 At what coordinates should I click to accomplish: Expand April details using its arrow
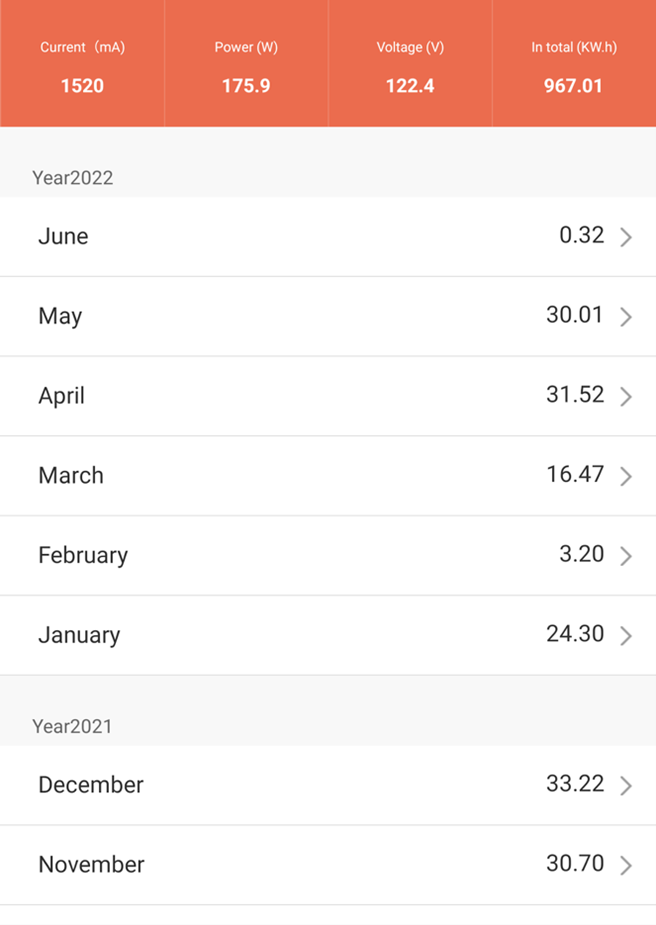click(x=626, y=396)
